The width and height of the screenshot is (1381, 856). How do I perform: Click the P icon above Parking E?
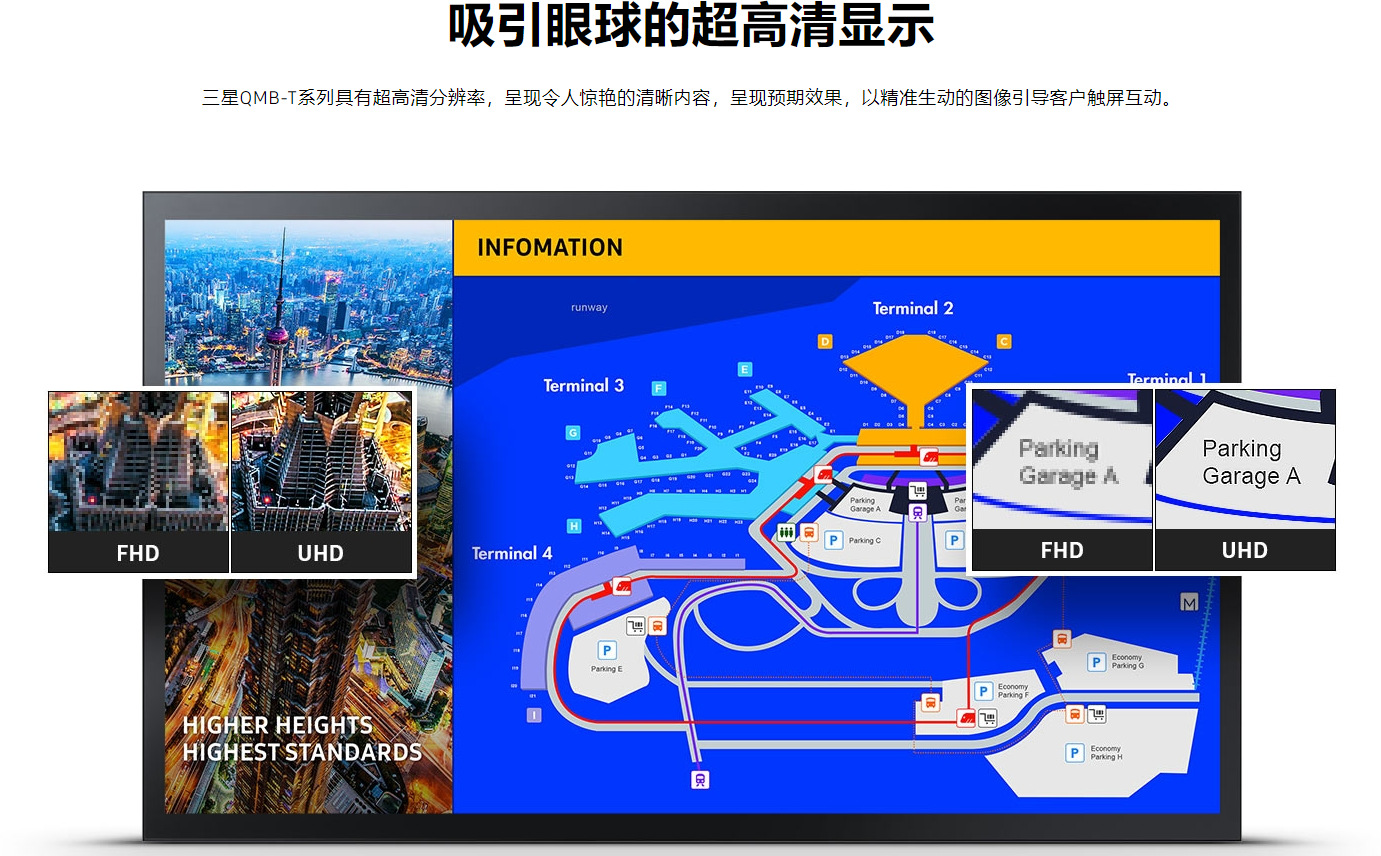(606, 651)
